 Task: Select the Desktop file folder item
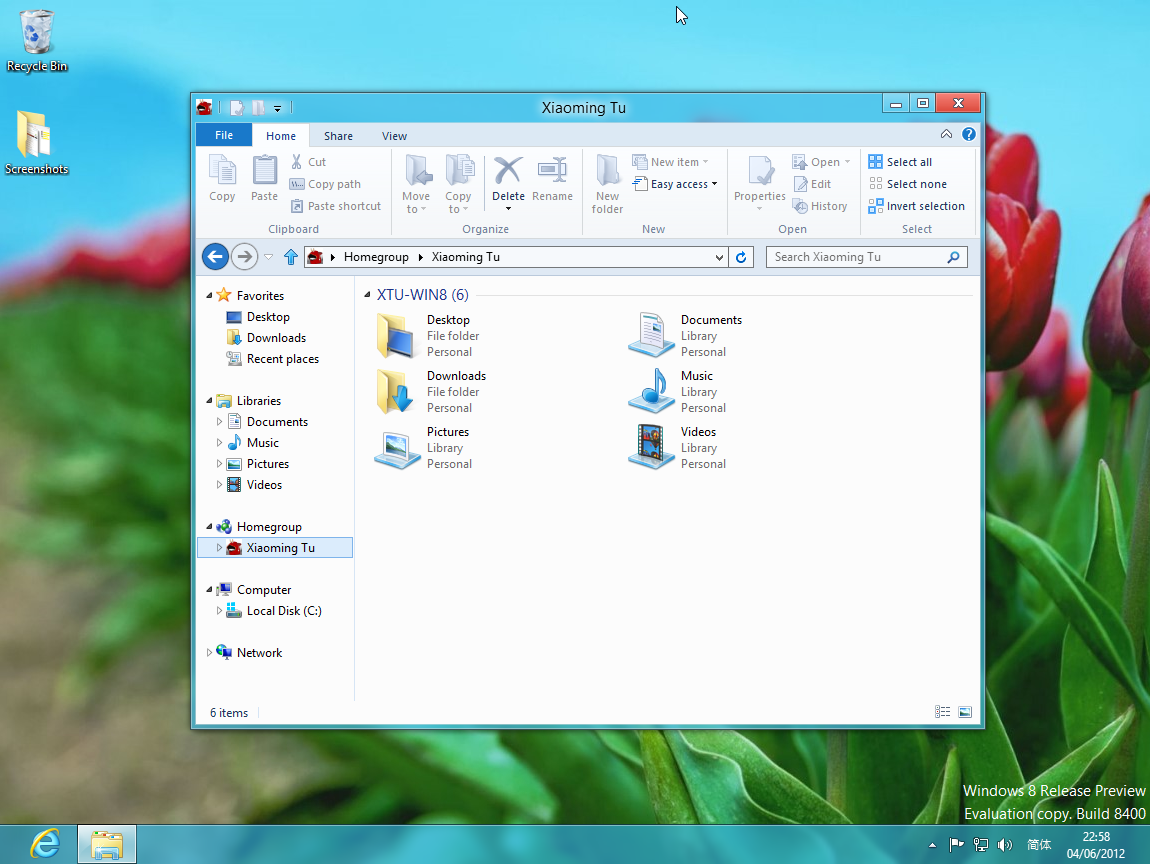[428, 336]
